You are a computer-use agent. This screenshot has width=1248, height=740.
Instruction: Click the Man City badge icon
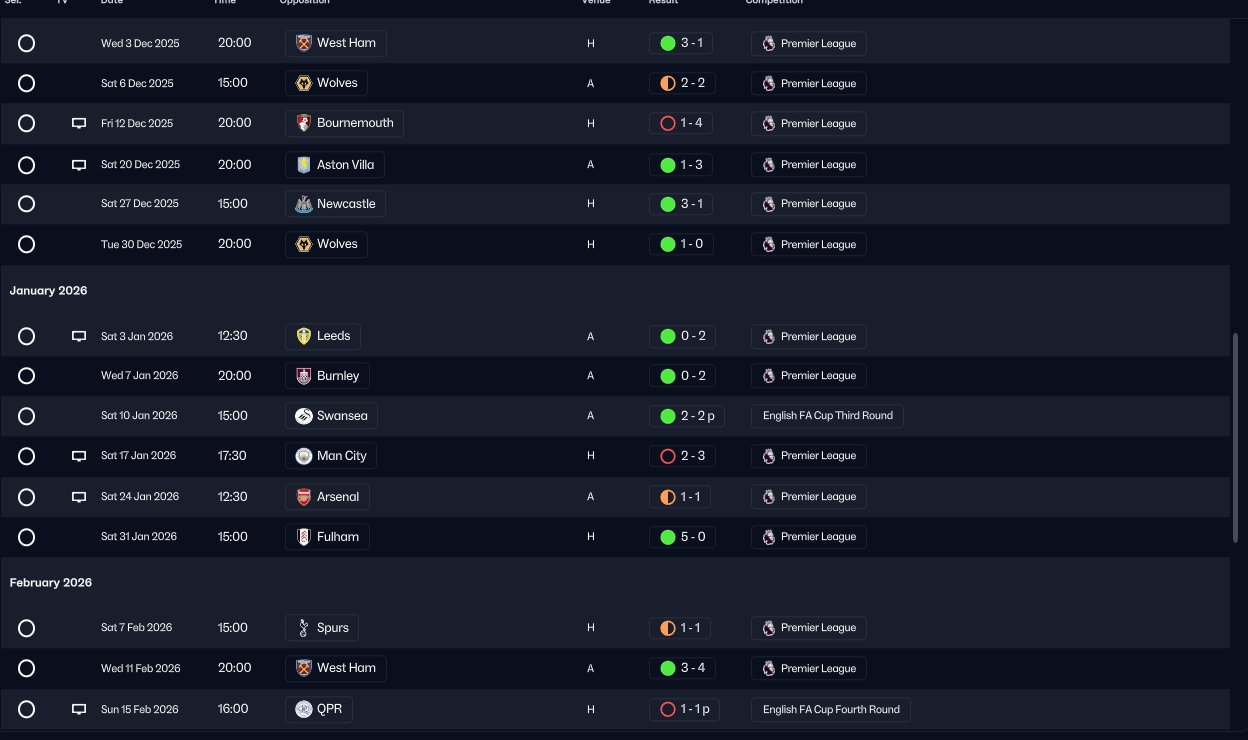click(x=304, y=456)
